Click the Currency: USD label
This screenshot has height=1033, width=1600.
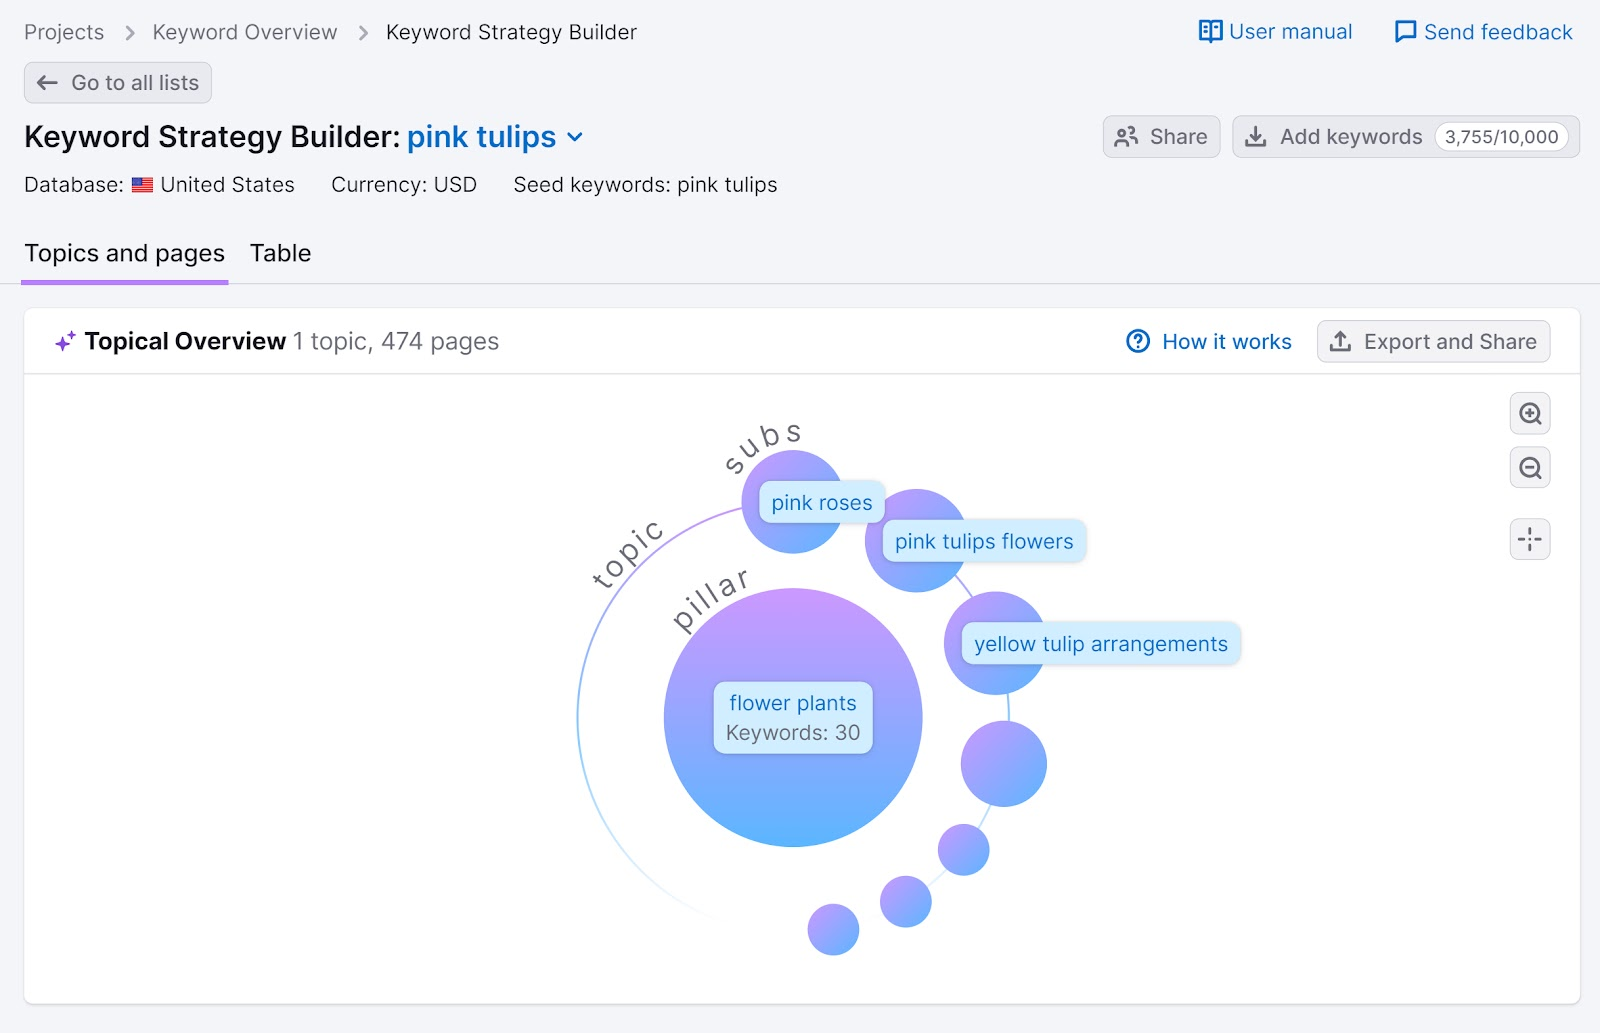(404, 185)
